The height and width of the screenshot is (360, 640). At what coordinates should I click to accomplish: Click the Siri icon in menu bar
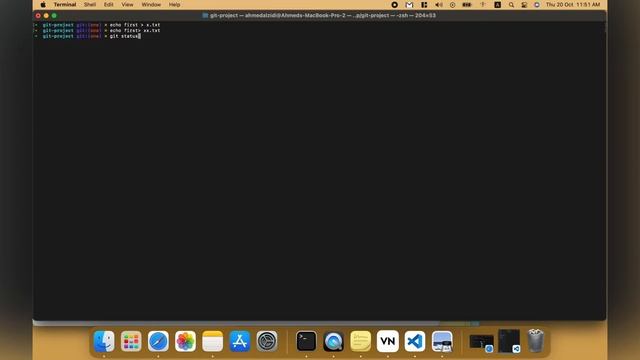[x=537, y=4]
